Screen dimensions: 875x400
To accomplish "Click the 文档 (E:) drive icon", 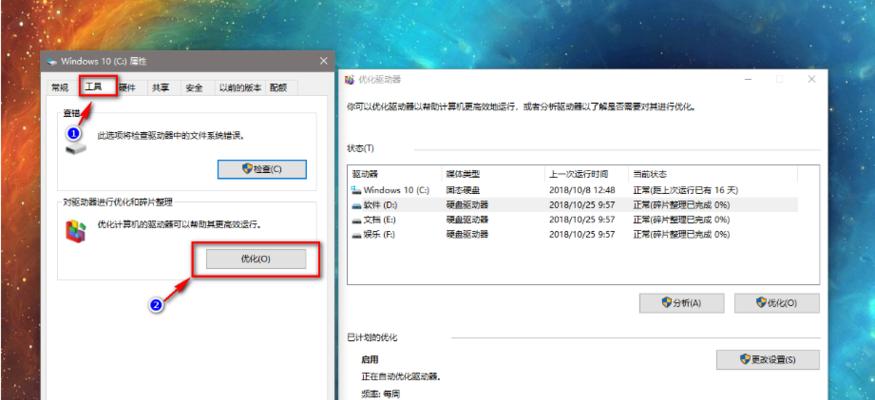I will (356, 220).
